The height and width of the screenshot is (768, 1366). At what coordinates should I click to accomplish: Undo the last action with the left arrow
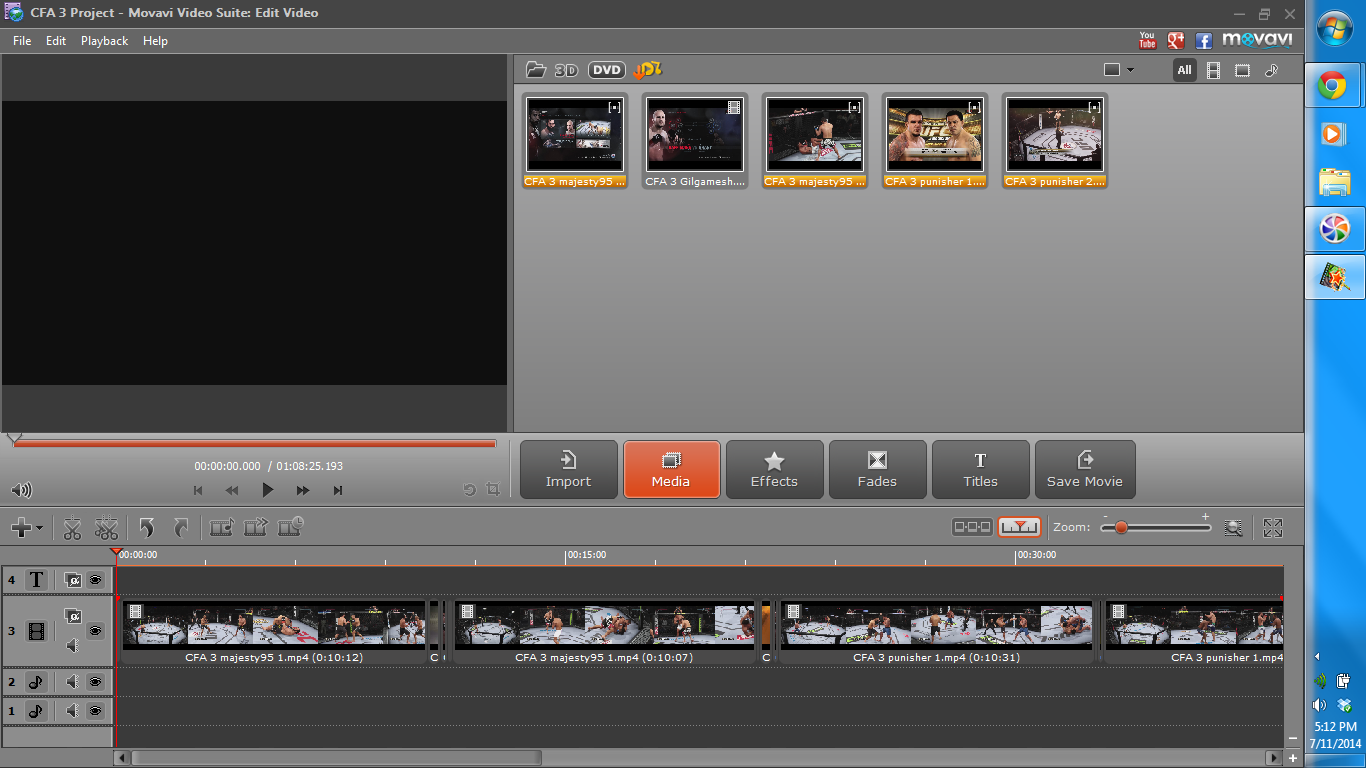(x=147, y=527)
